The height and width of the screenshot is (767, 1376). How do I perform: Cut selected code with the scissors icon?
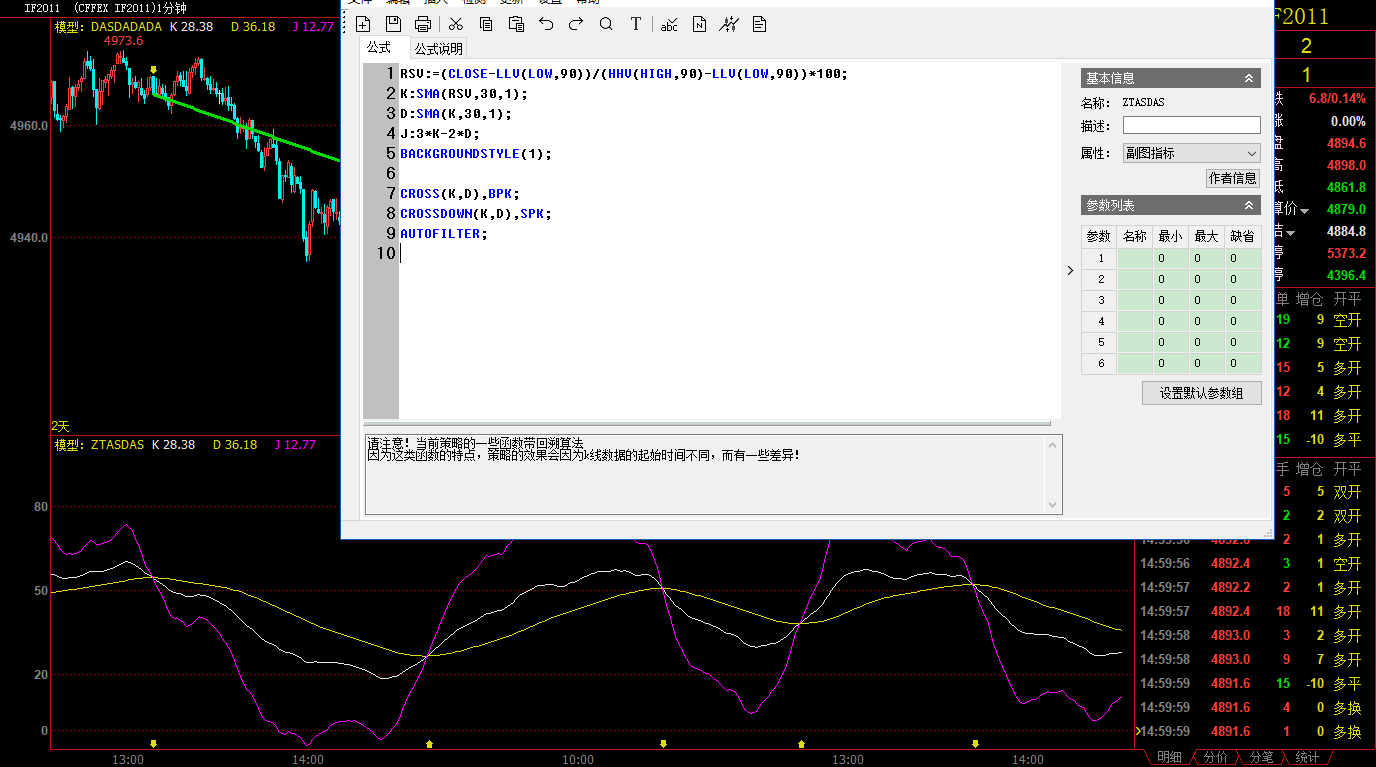point(456,24)
